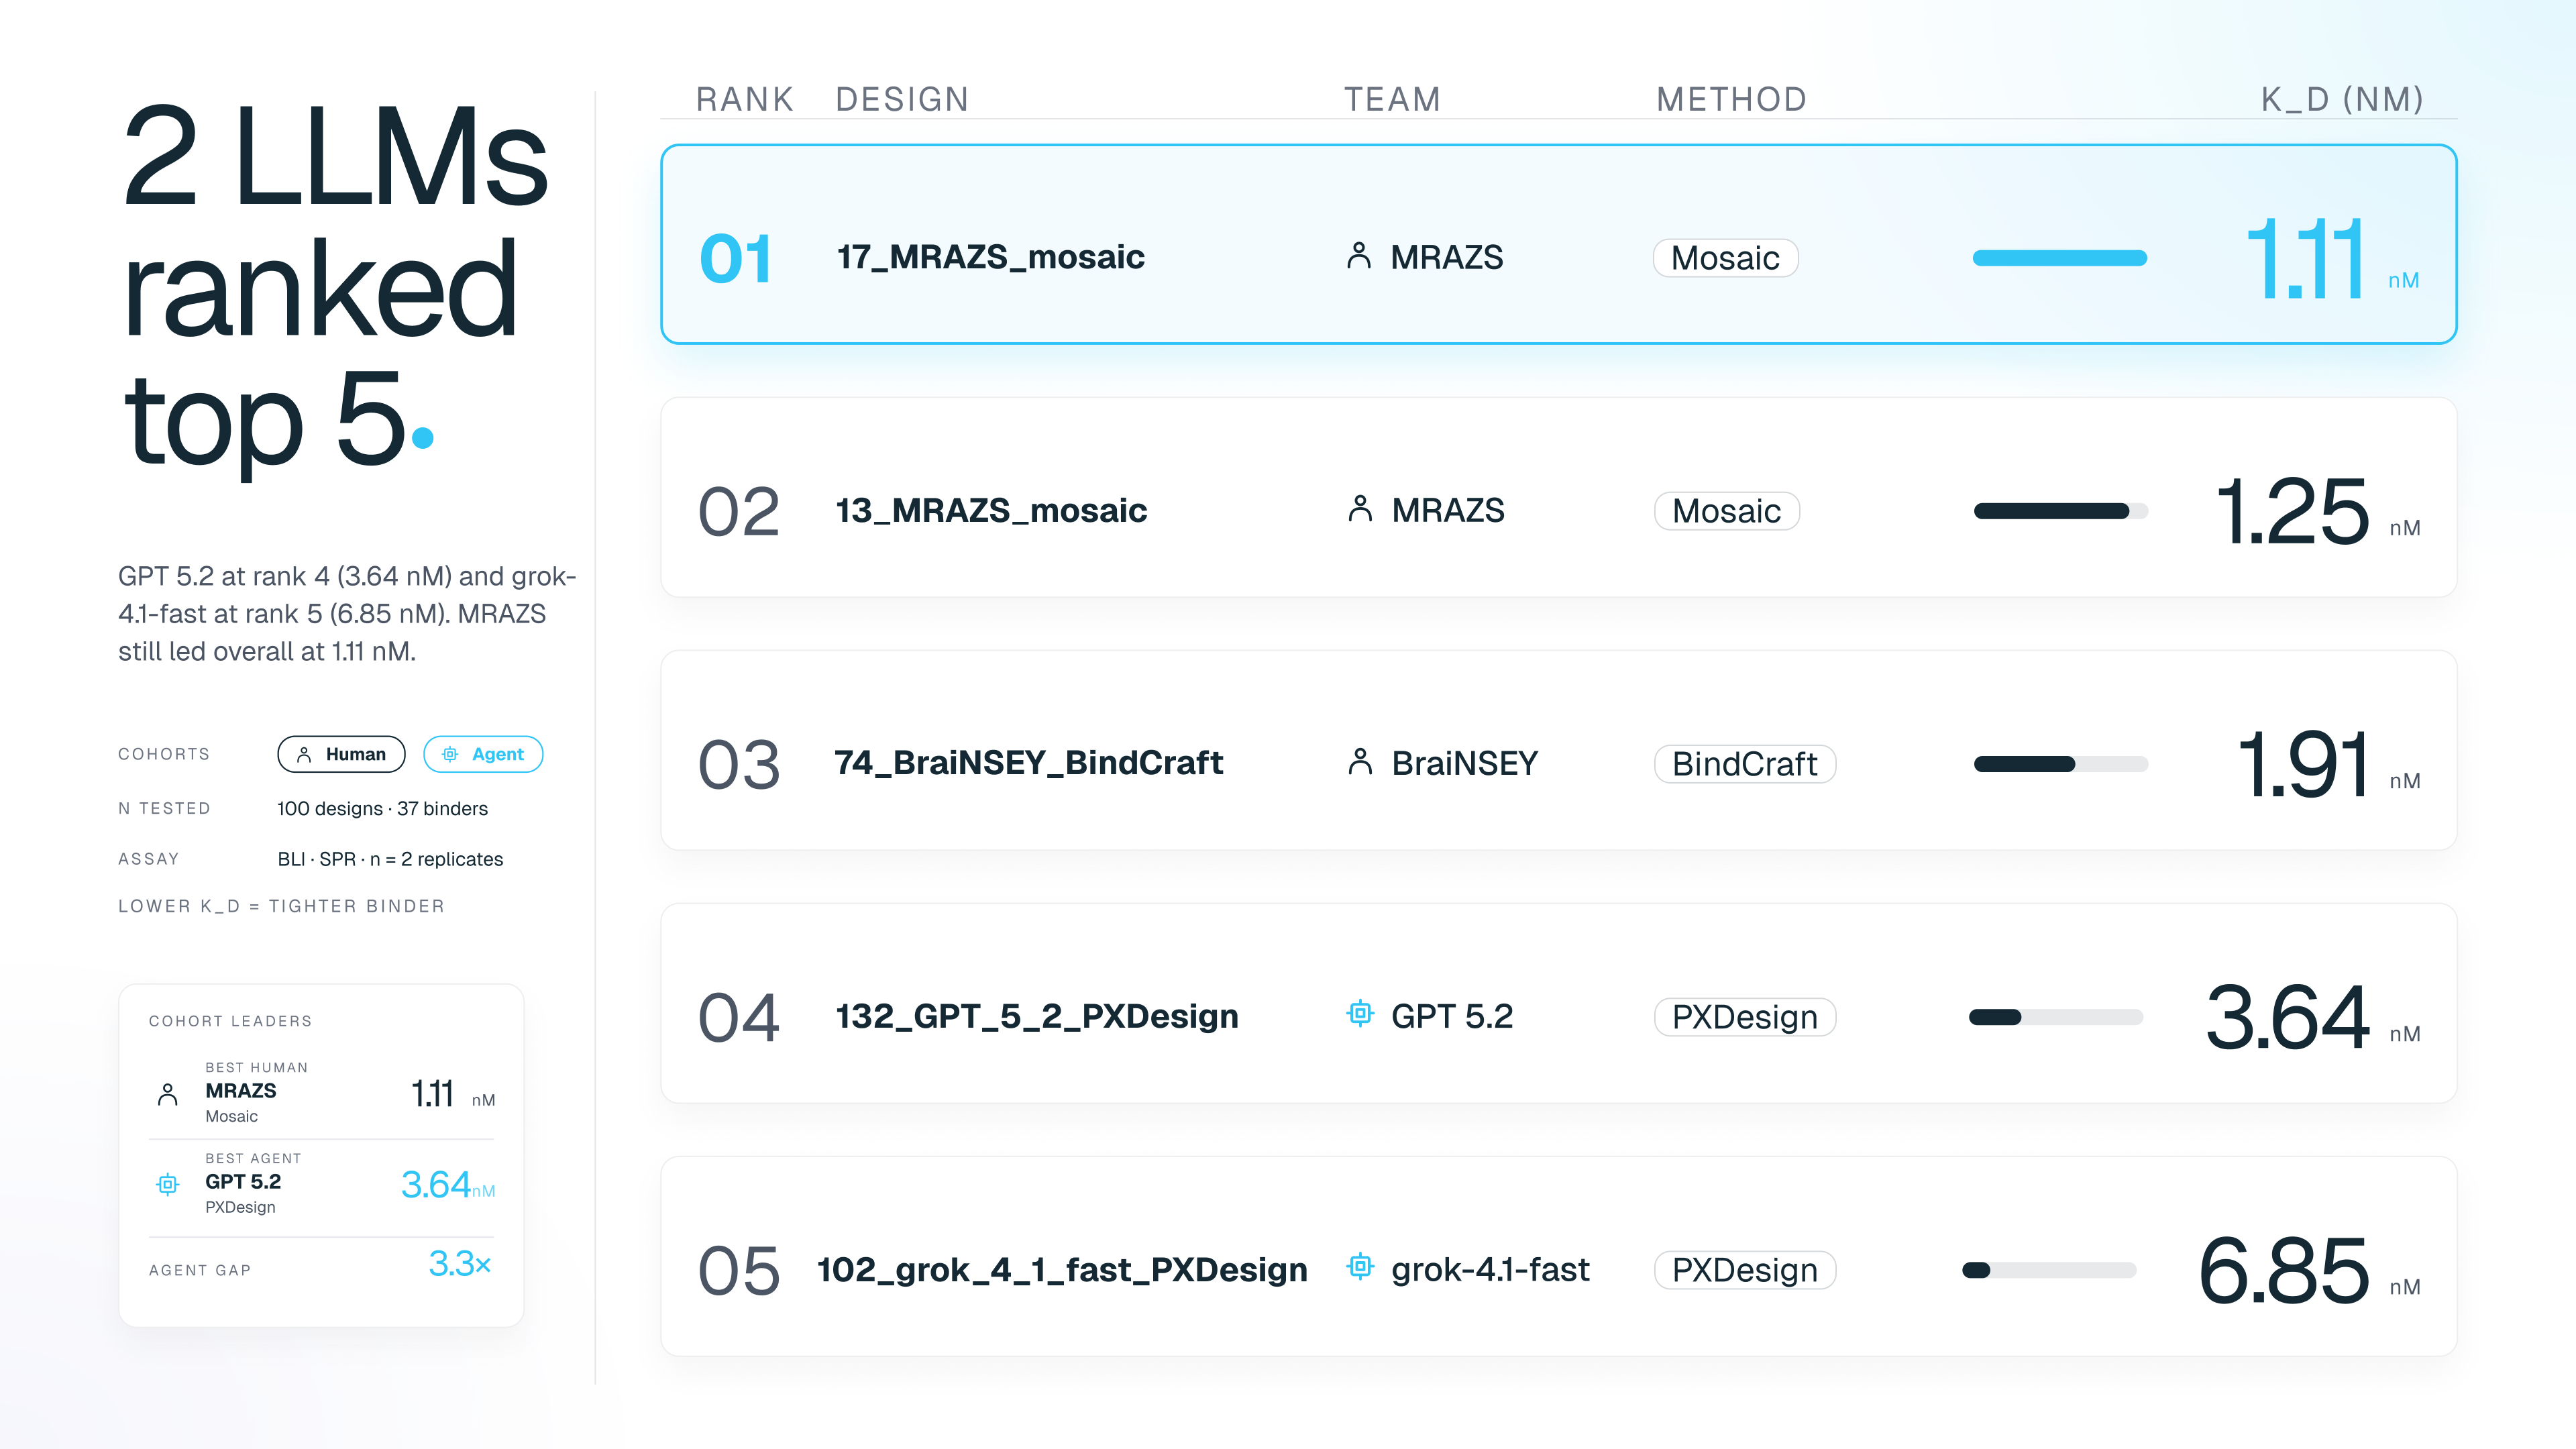Click the '100 designs · 37 binders' text
The height and width of the screenshot is (1449, 2576).
[x=382, y=808]
